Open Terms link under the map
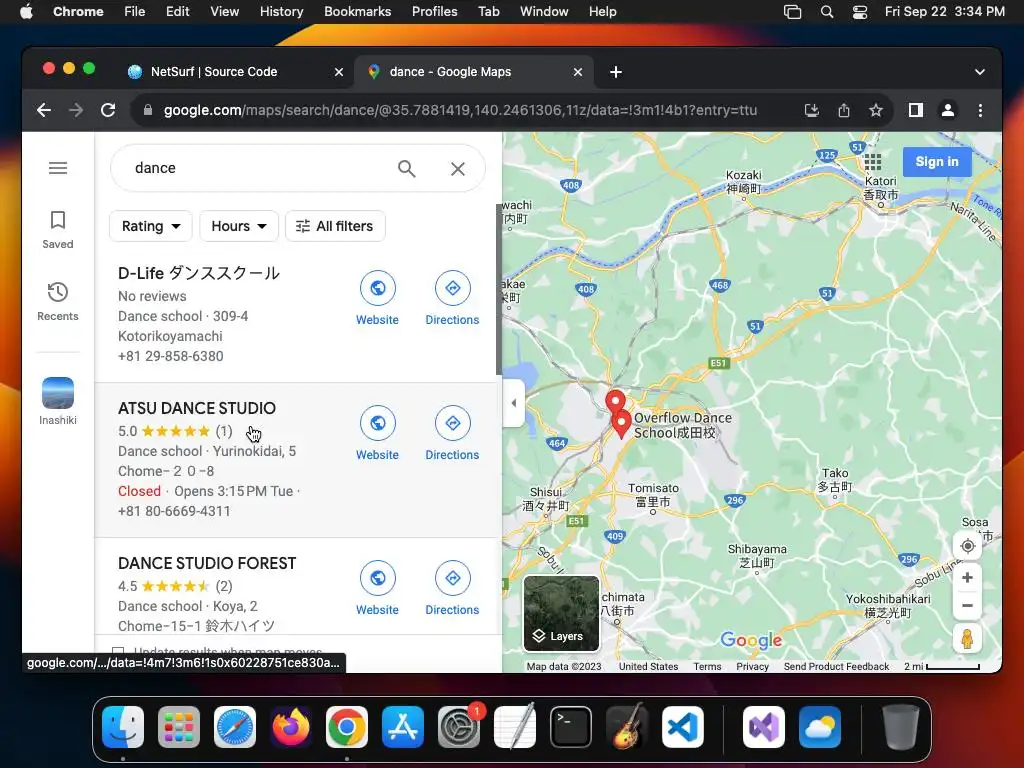The width and height of the screenshot is (1024, 768). point(707,666)
